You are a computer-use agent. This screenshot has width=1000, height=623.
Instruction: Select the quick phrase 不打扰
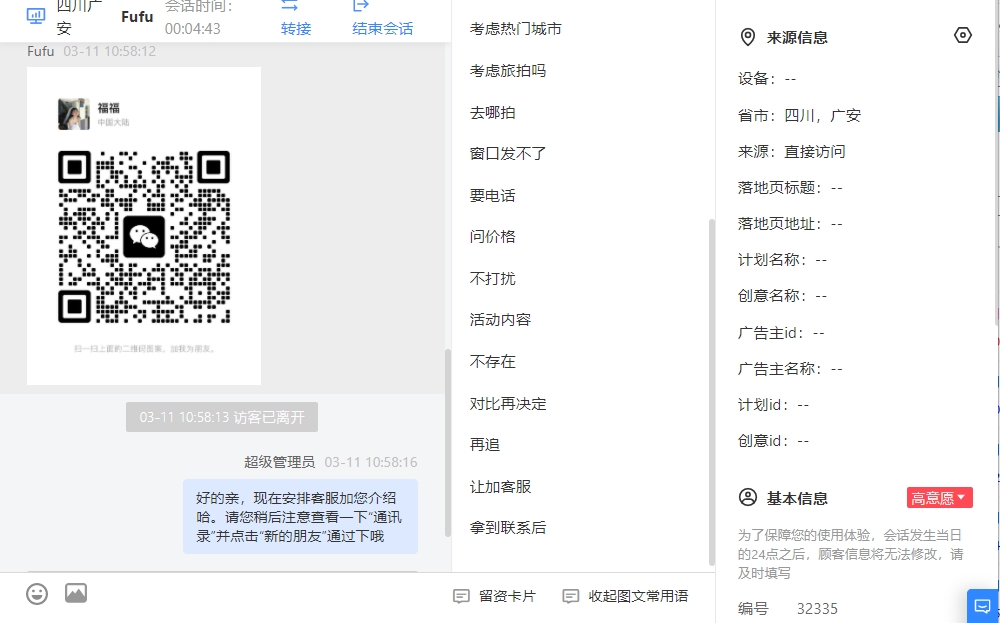pyautogui.click(x=492, y=279)
